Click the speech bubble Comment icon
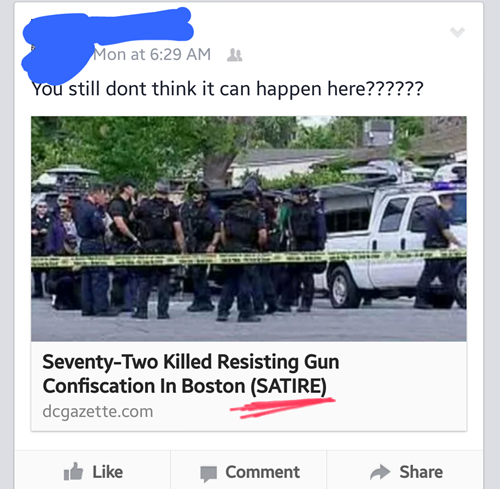500x489 pixels. pos(208,473)
